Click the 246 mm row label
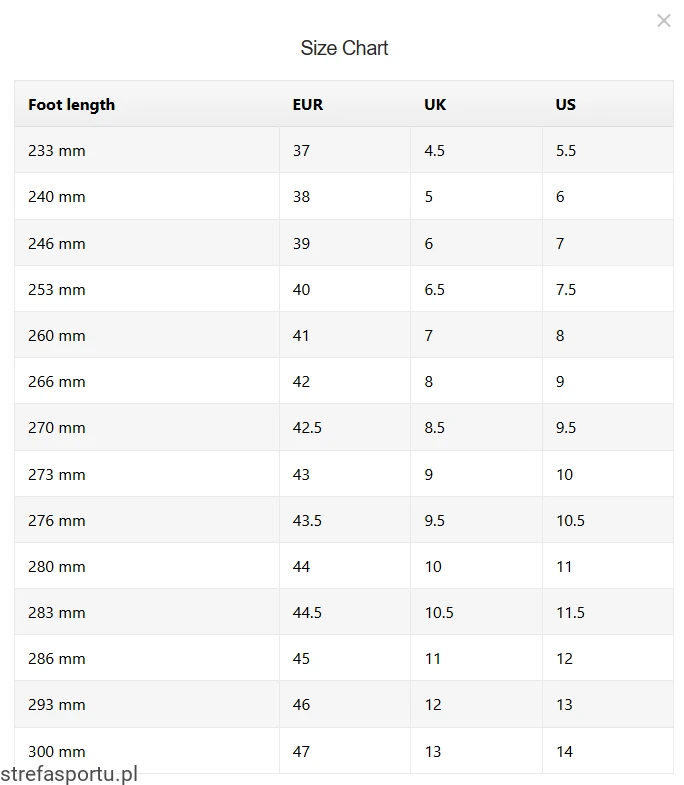 coord(57,243)
